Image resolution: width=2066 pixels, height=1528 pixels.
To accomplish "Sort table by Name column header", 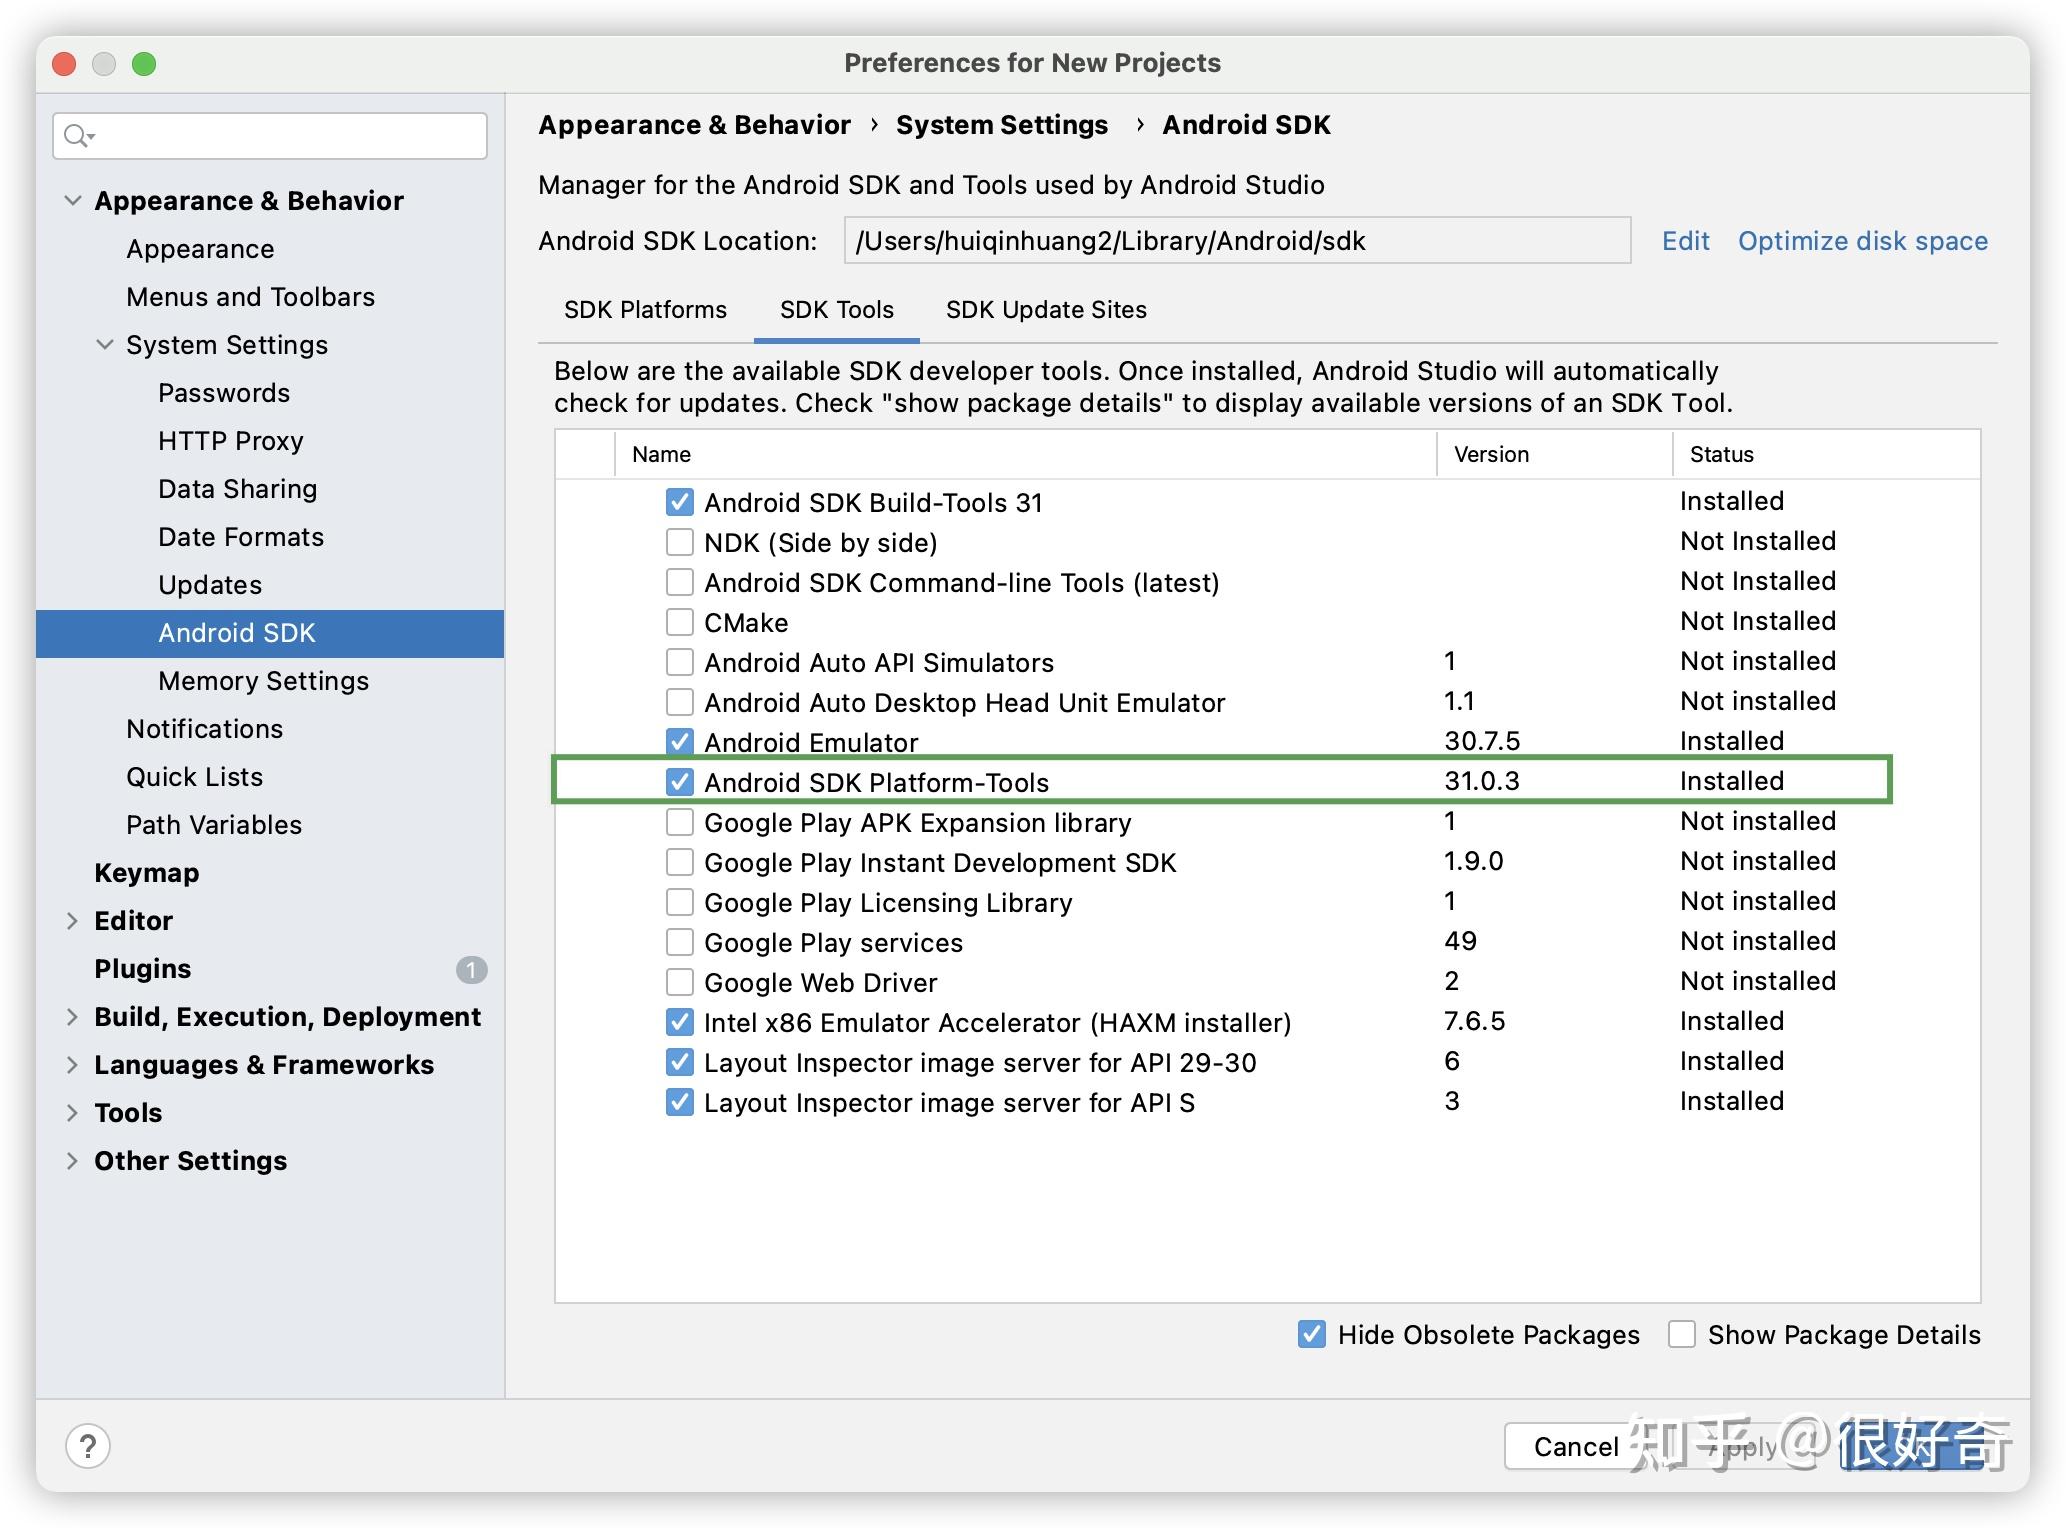I will coord(1026,454).
